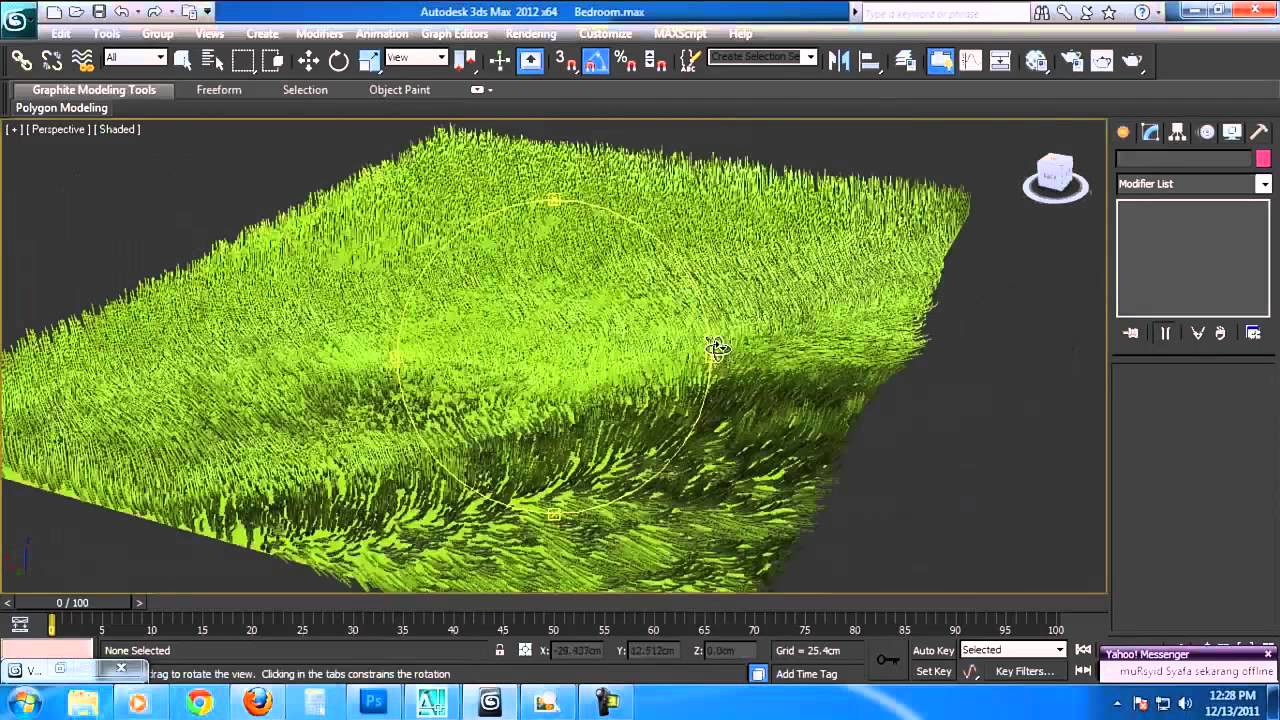Open the Manage Layers dialog
The height and width of the screenshot is (720, 1280).
click(x=906, y=61)
